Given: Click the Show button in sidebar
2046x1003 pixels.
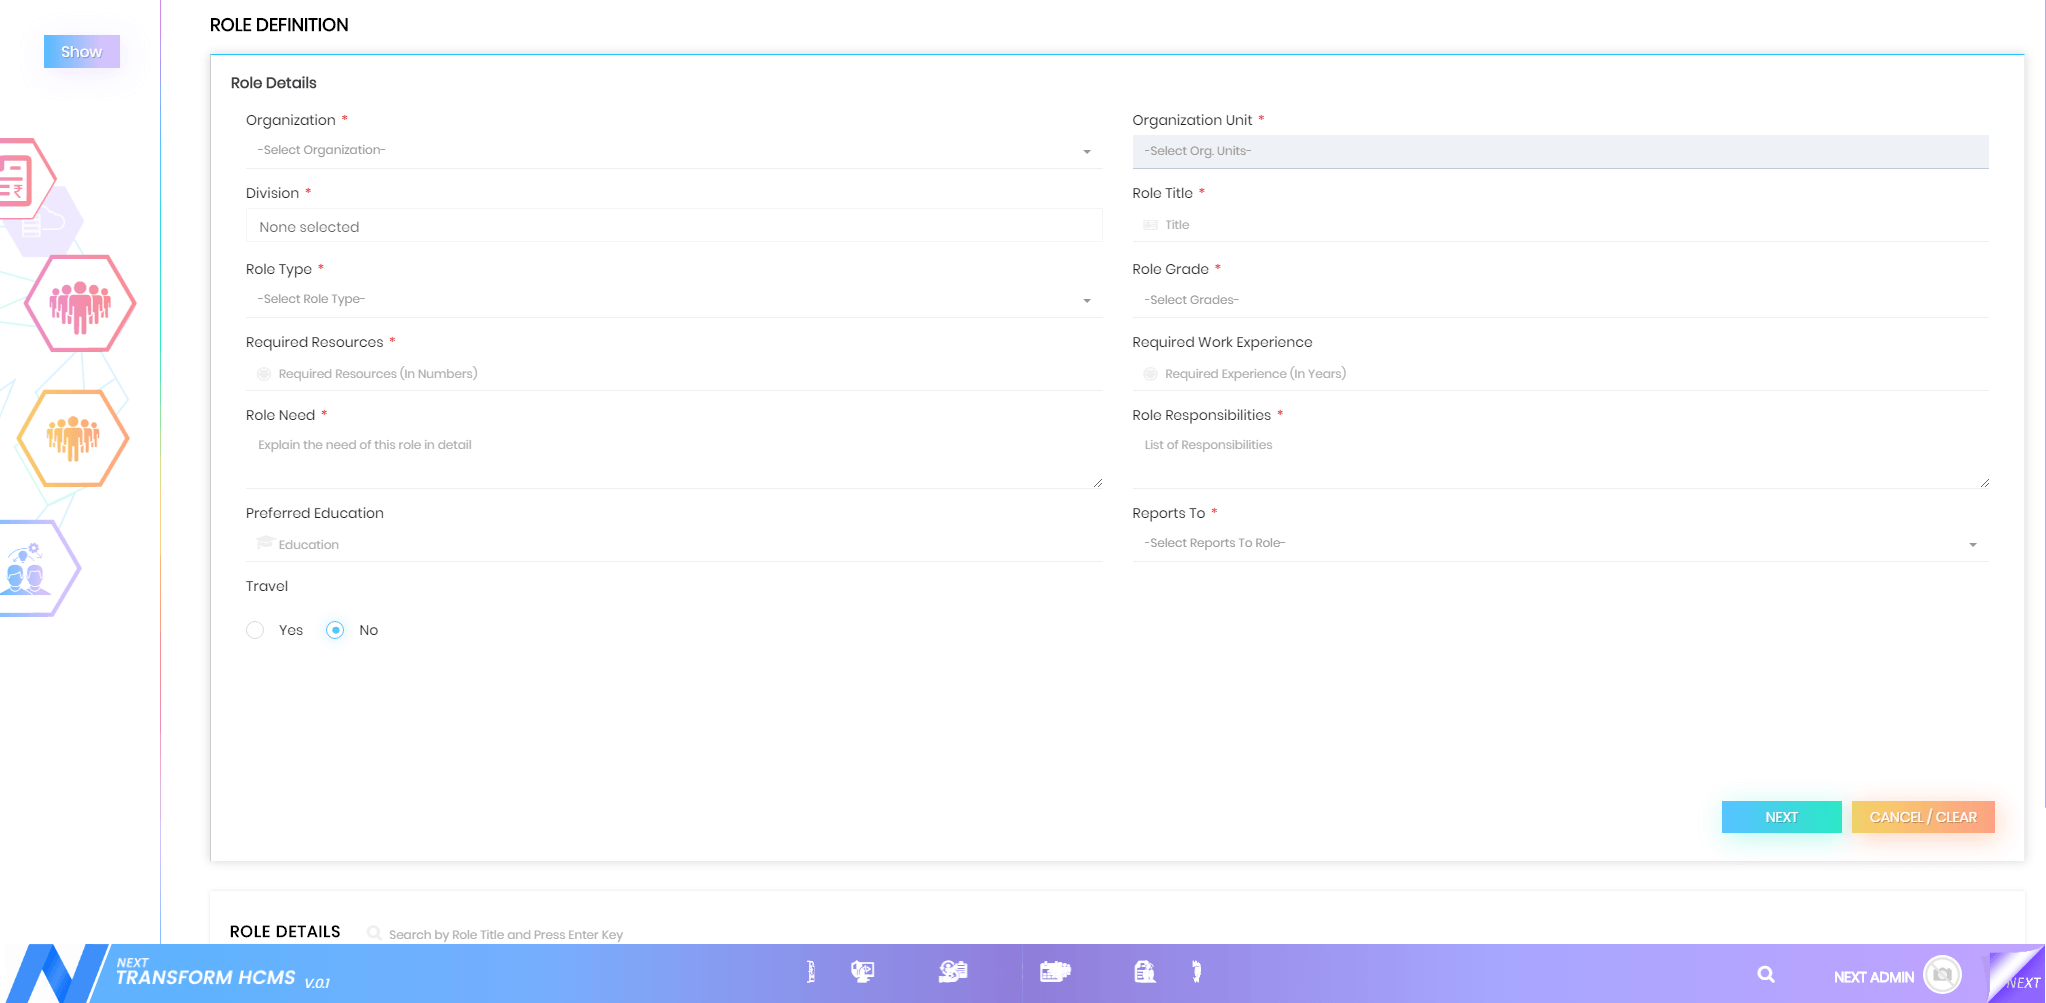Looking at the screenshot, I should [x=82, y=52].
